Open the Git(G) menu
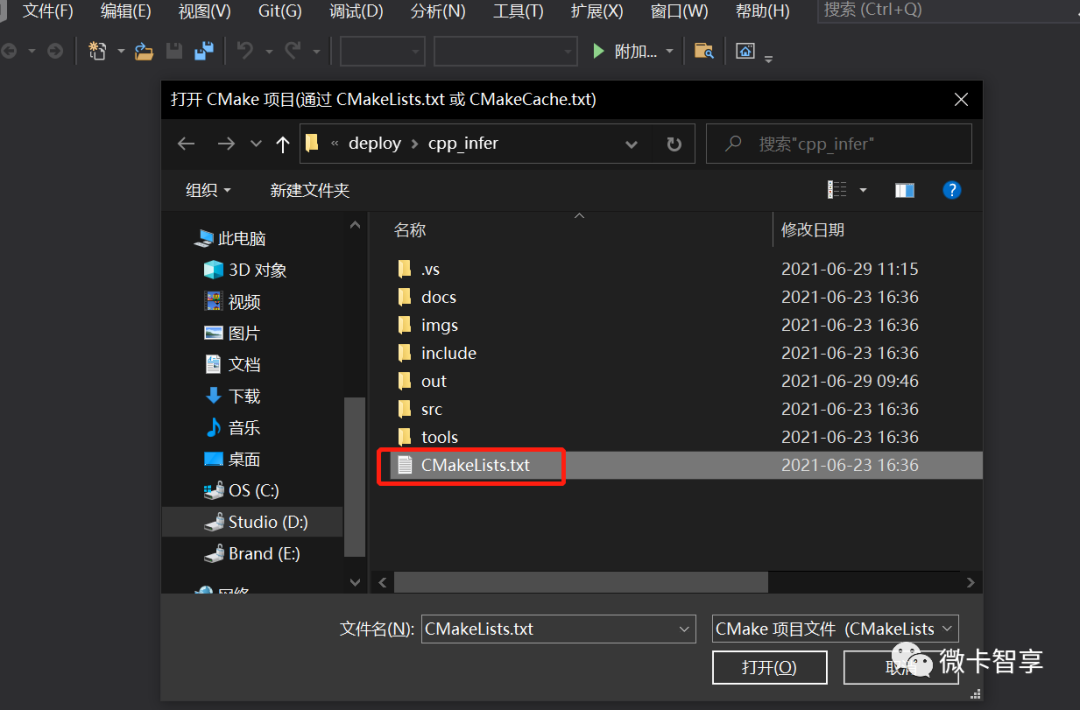Image resolution: width=1080 pixels, height=710 pixels. [280, 11]
